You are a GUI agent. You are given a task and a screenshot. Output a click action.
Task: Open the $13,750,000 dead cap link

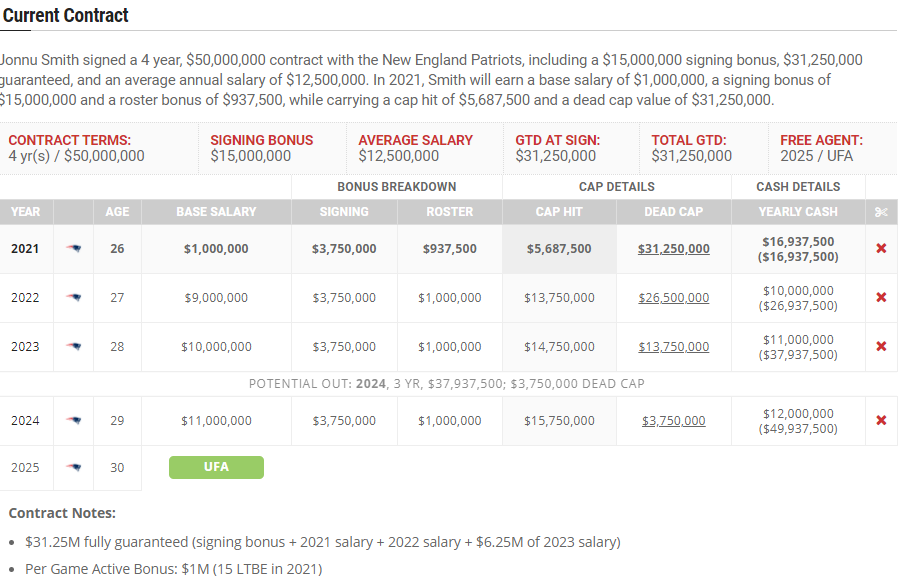click(x=674, y=347)
